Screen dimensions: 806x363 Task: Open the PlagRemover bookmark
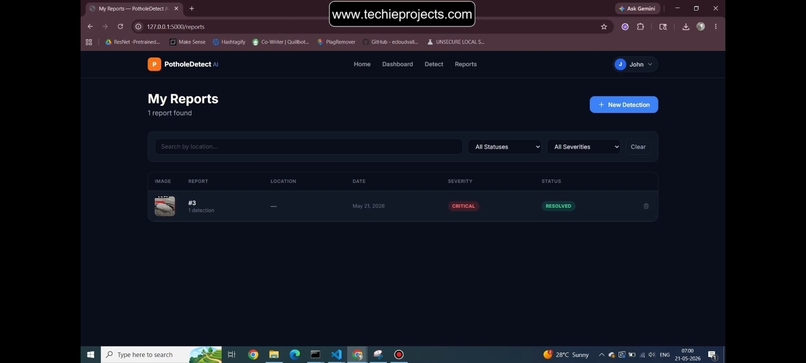pyautogui.click(x=336, y=42)
